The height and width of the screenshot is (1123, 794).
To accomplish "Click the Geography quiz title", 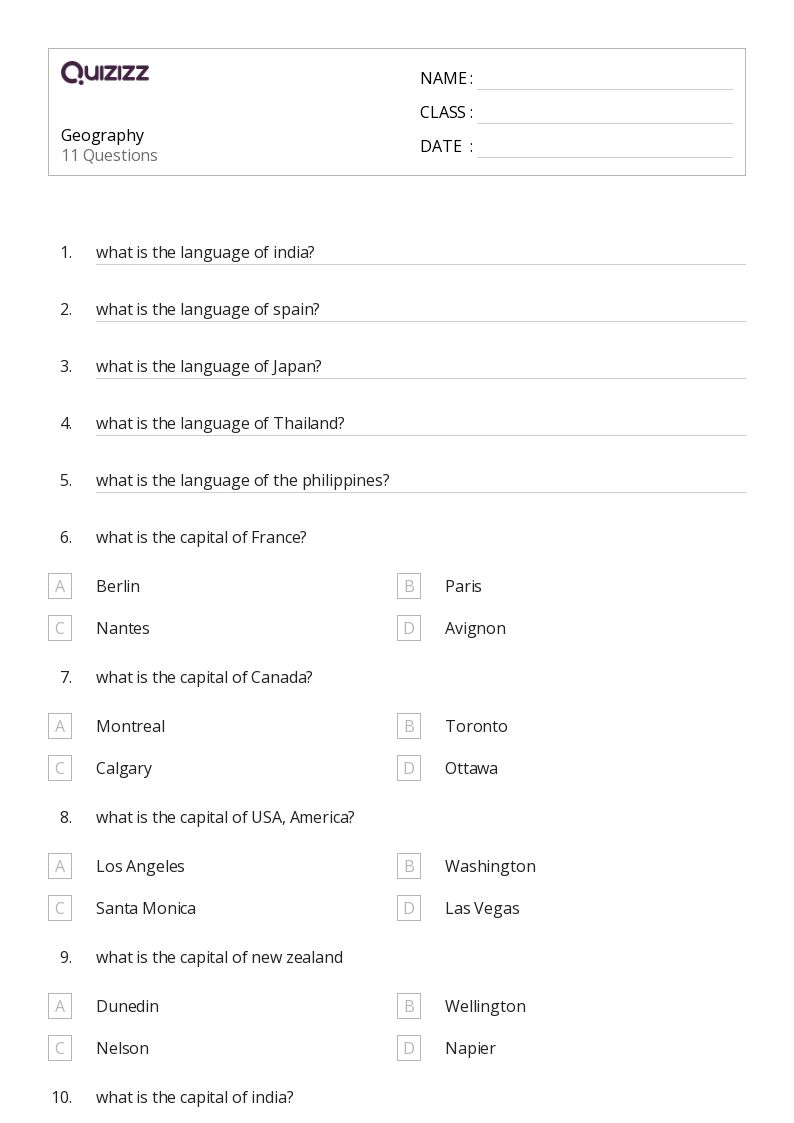I will [x=102, y=135].
